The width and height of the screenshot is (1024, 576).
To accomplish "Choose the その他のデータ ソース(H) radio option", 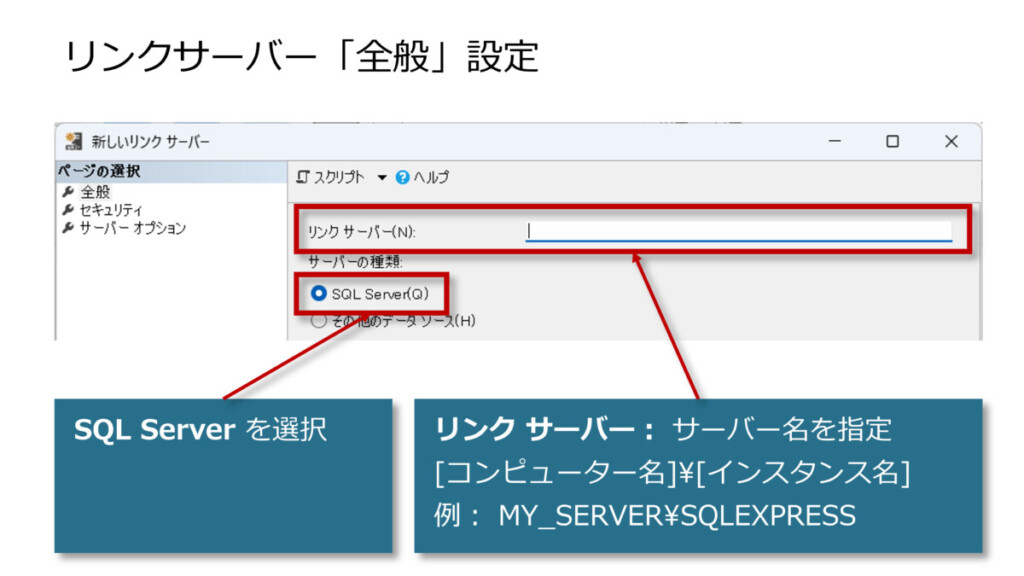I will 319,321.
